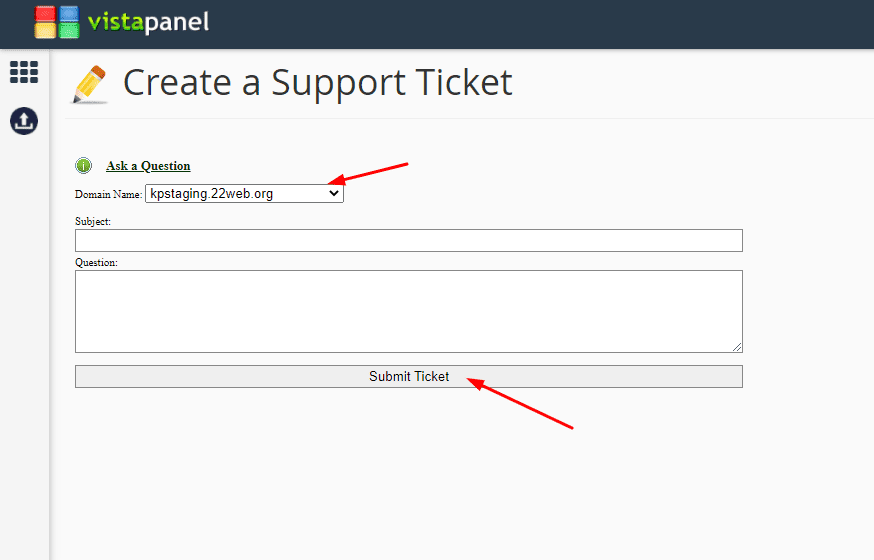Click the VistaPanel logo
Viewport: 874px width, 560px height.
[x=122, y=22]
